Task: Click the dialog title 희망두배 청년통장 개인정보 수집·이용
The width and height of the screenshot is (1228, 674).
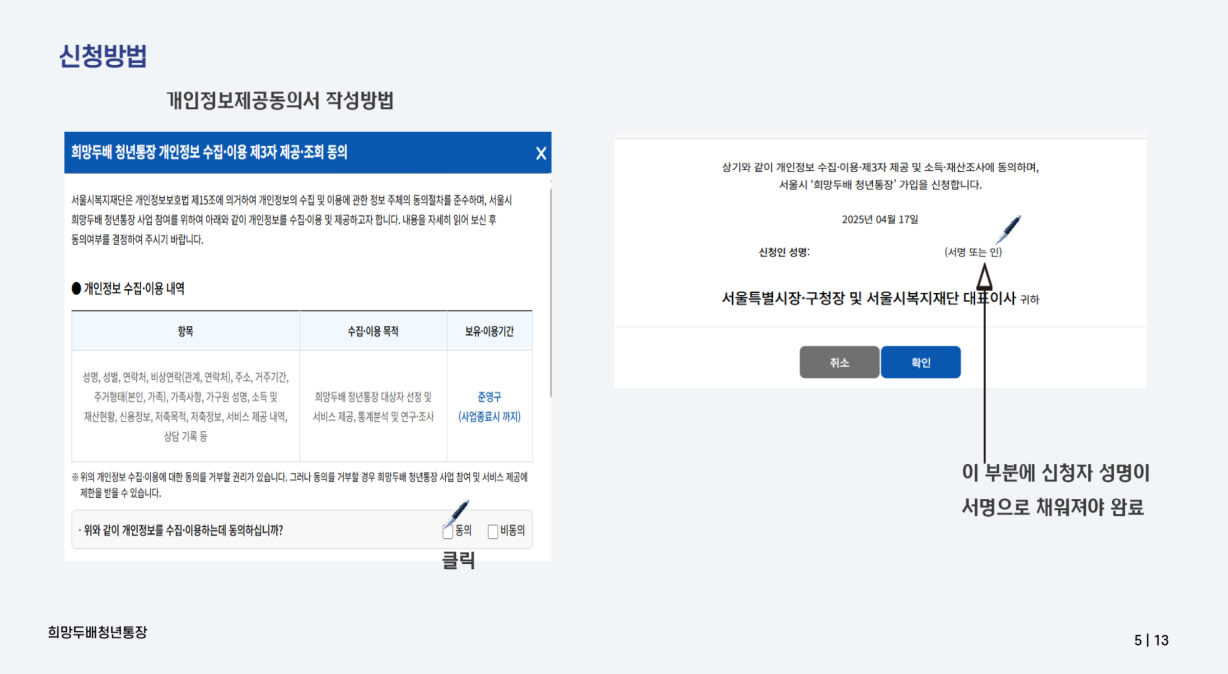Action: tap(209, 153)
